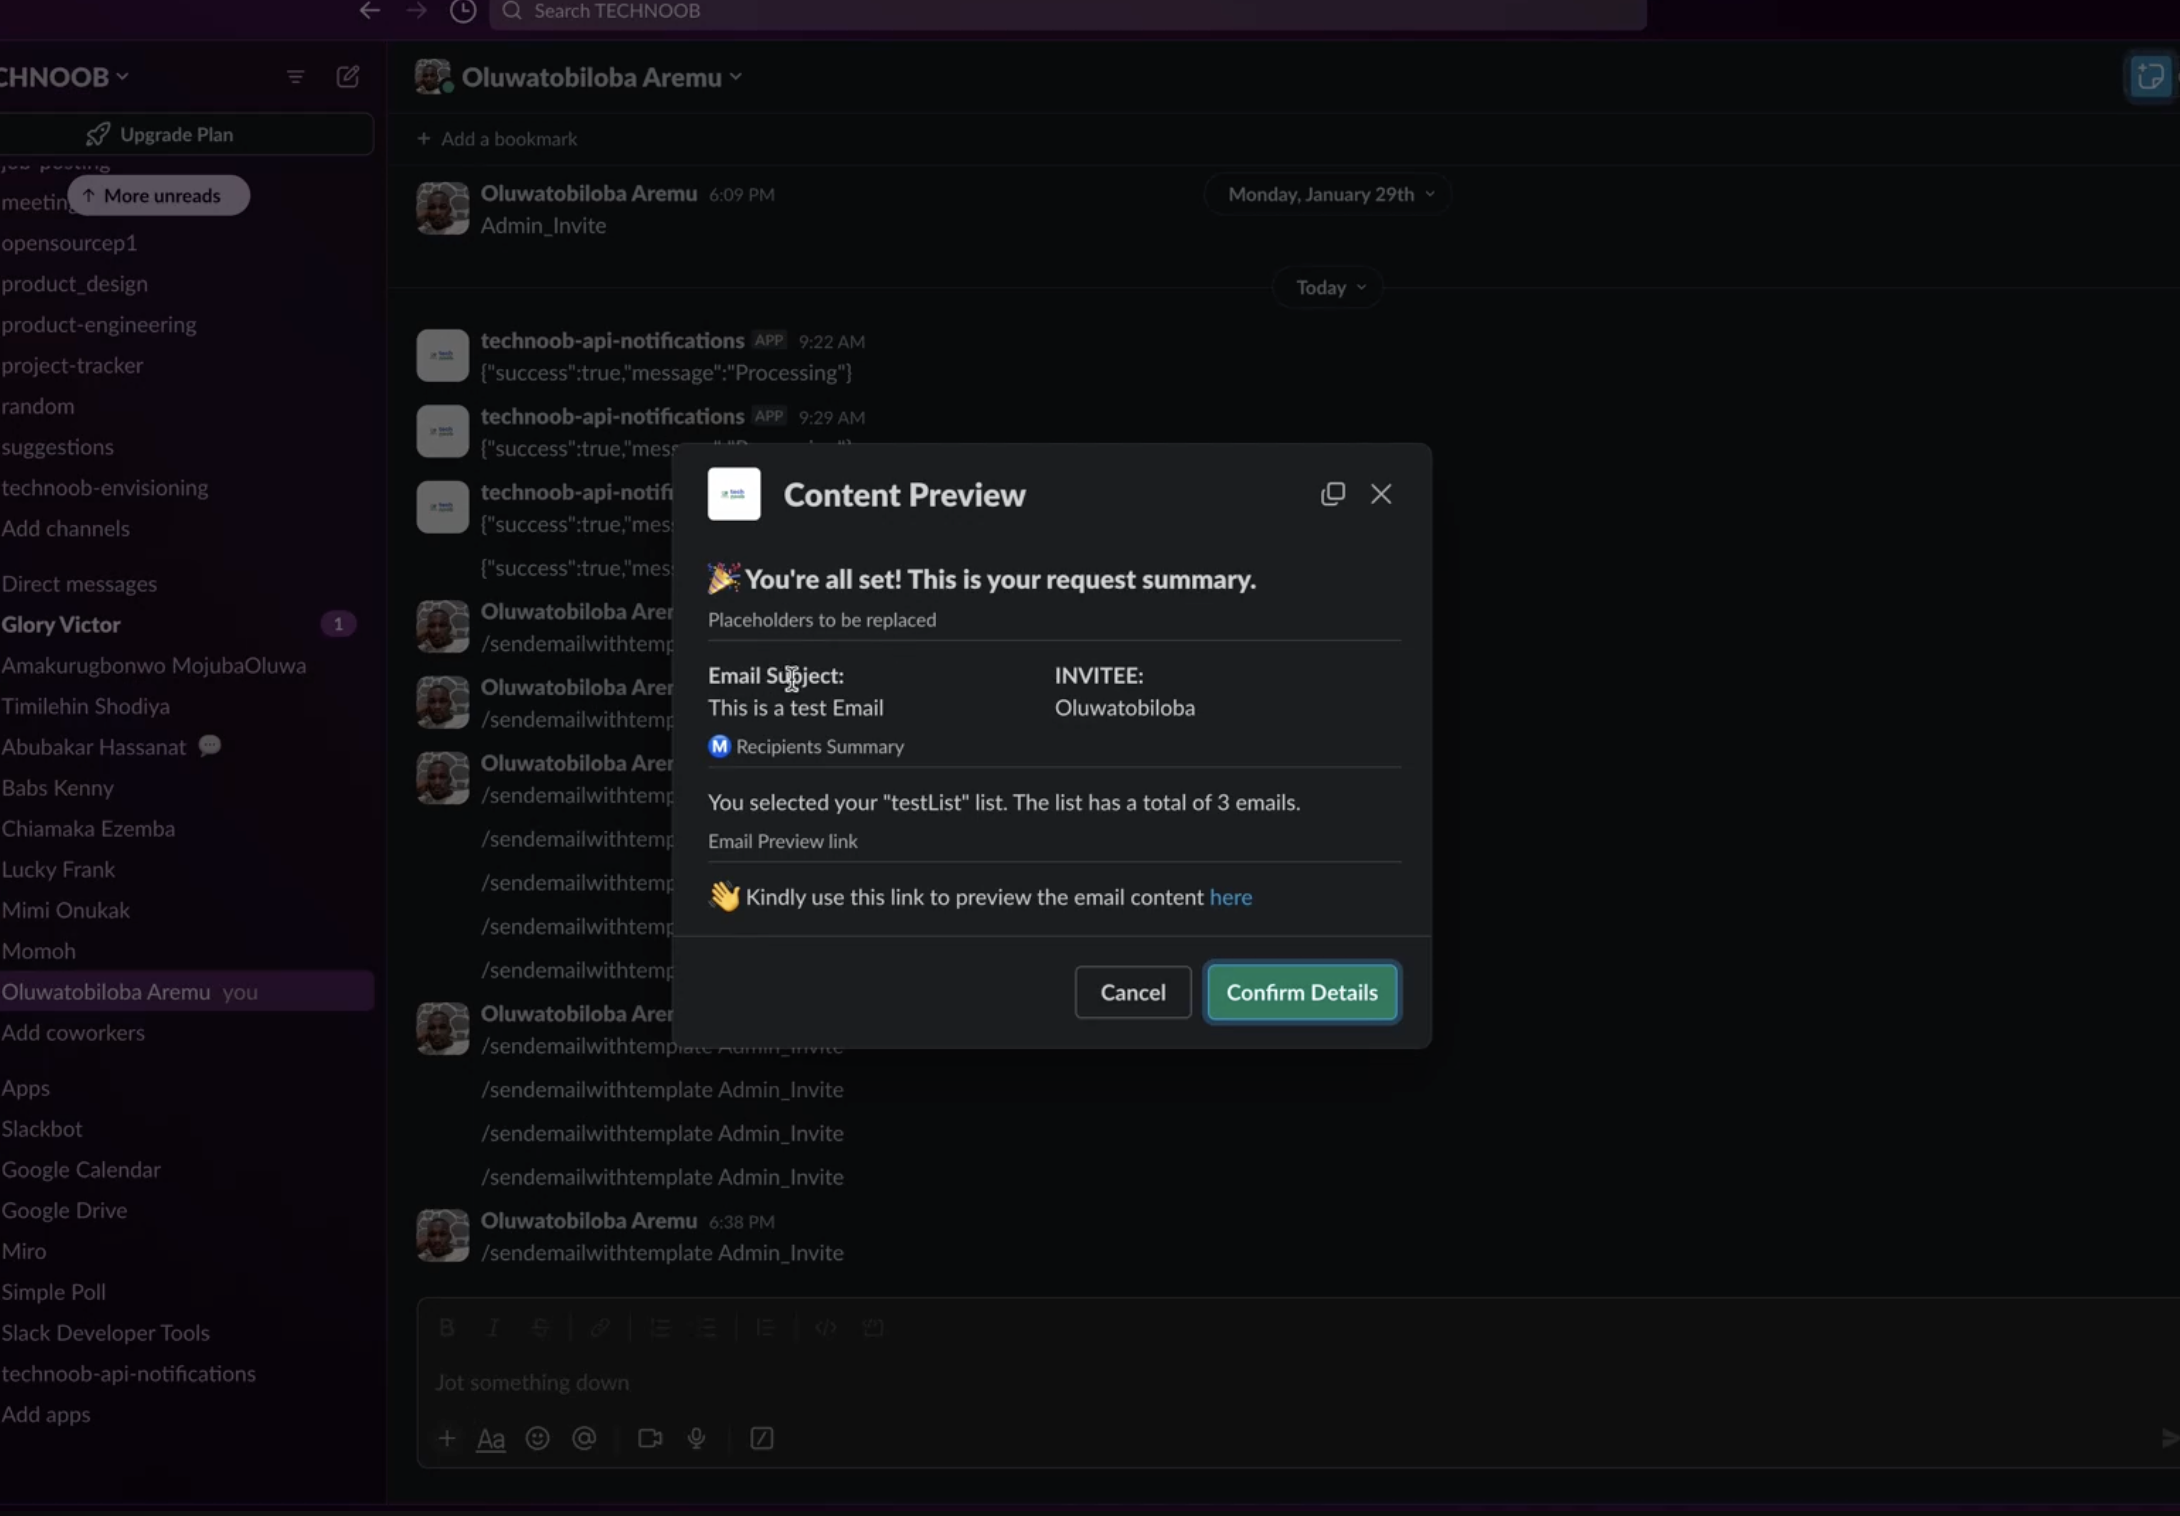Copy the Content Preview message
Image resolution: width=2180 pixels, height=1516 pixels.
tap(1332, 493)
